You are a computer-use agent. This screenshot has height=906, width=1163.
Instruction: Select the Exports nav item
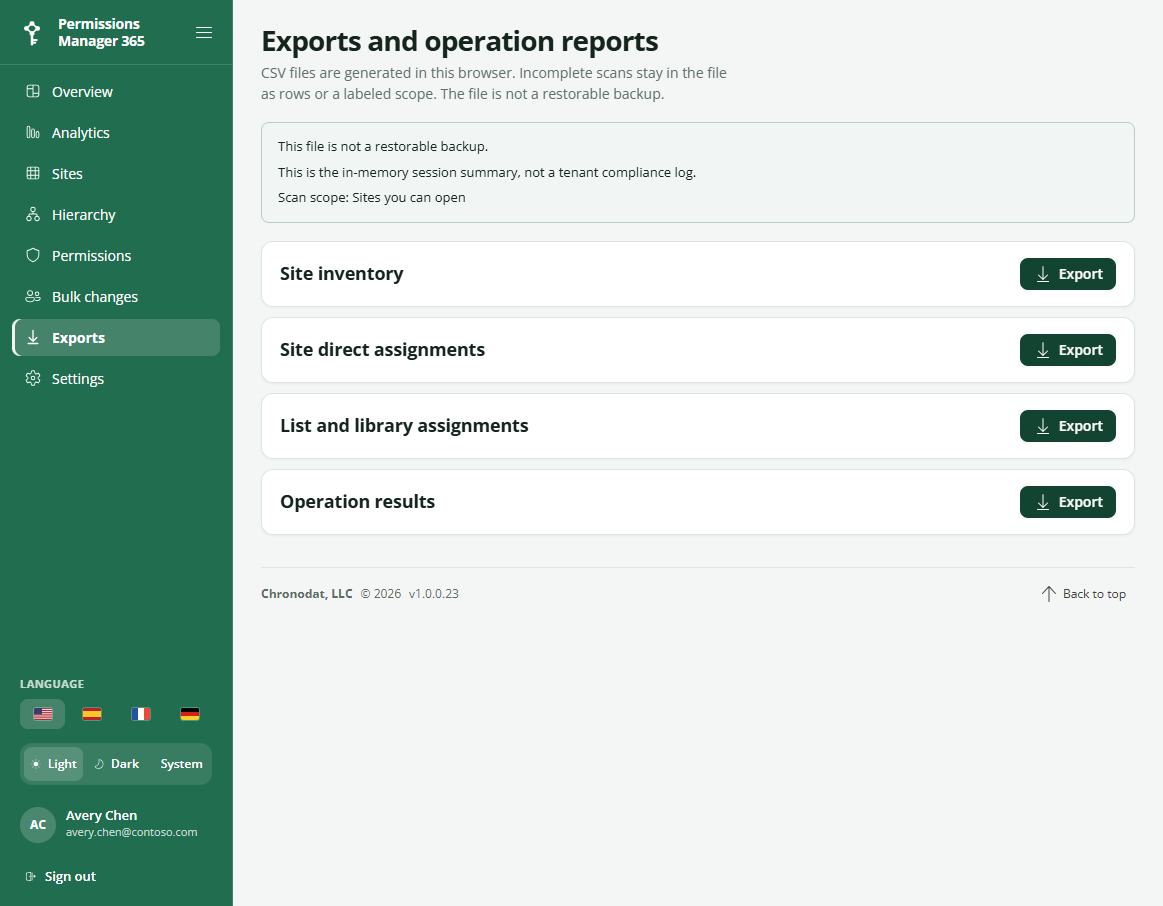[x=116, y=337]
